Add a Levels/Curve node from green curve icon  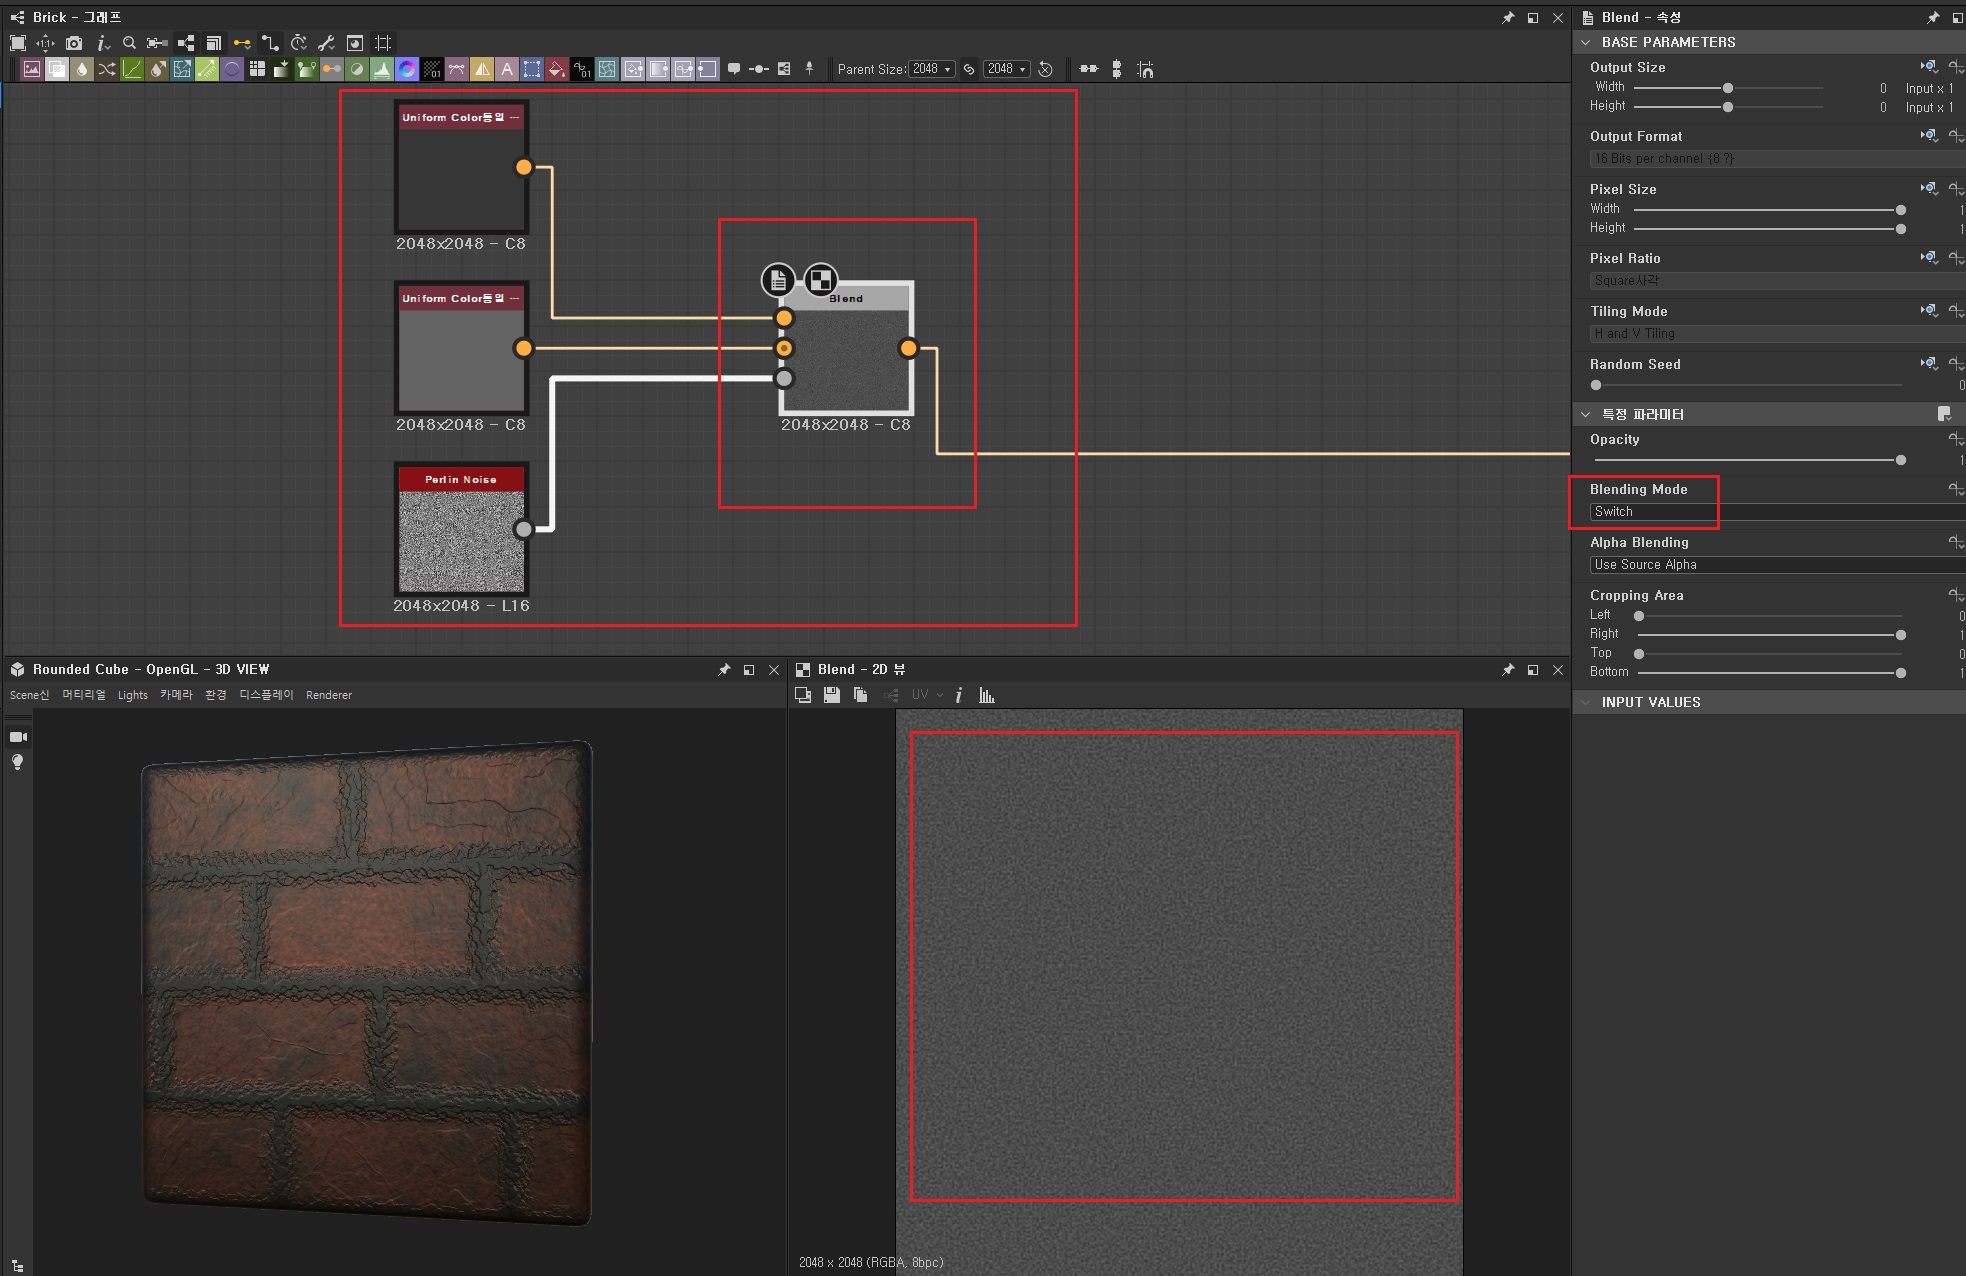pyautogui.click(x=132, y=69)
